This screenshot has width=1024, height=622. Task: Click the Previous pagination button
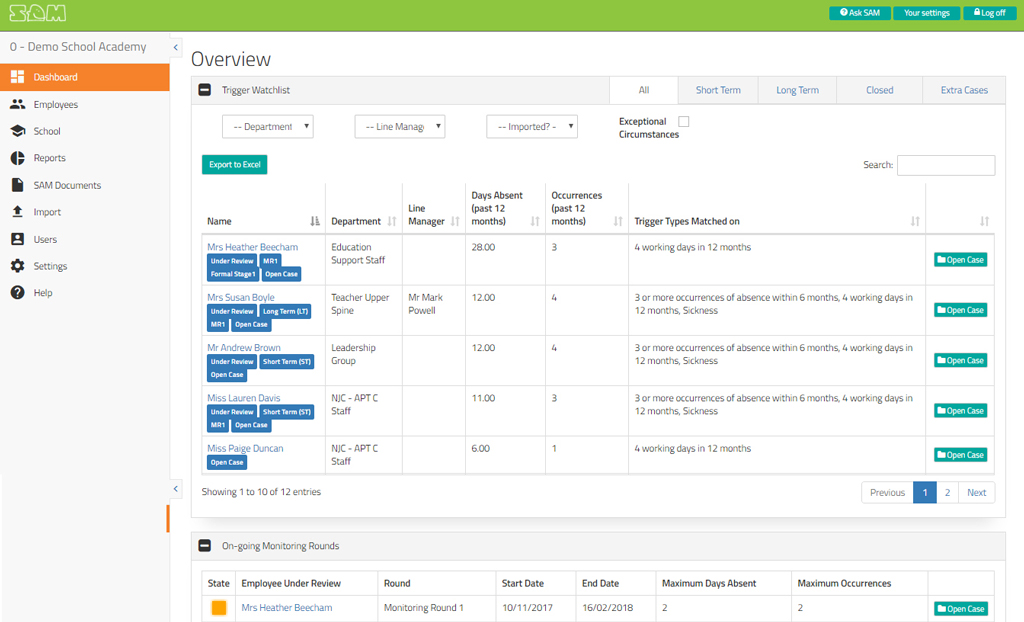click(x=888, y=493)
